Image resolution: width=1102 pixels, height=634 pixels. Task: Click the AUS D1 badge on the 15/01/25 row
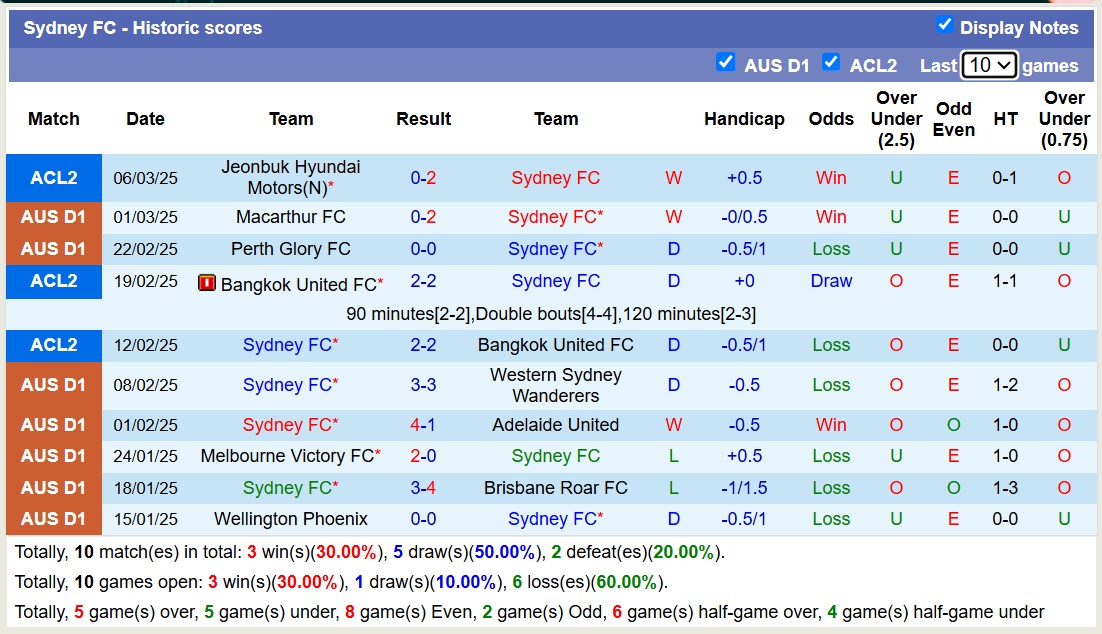(x=53, y=519)
